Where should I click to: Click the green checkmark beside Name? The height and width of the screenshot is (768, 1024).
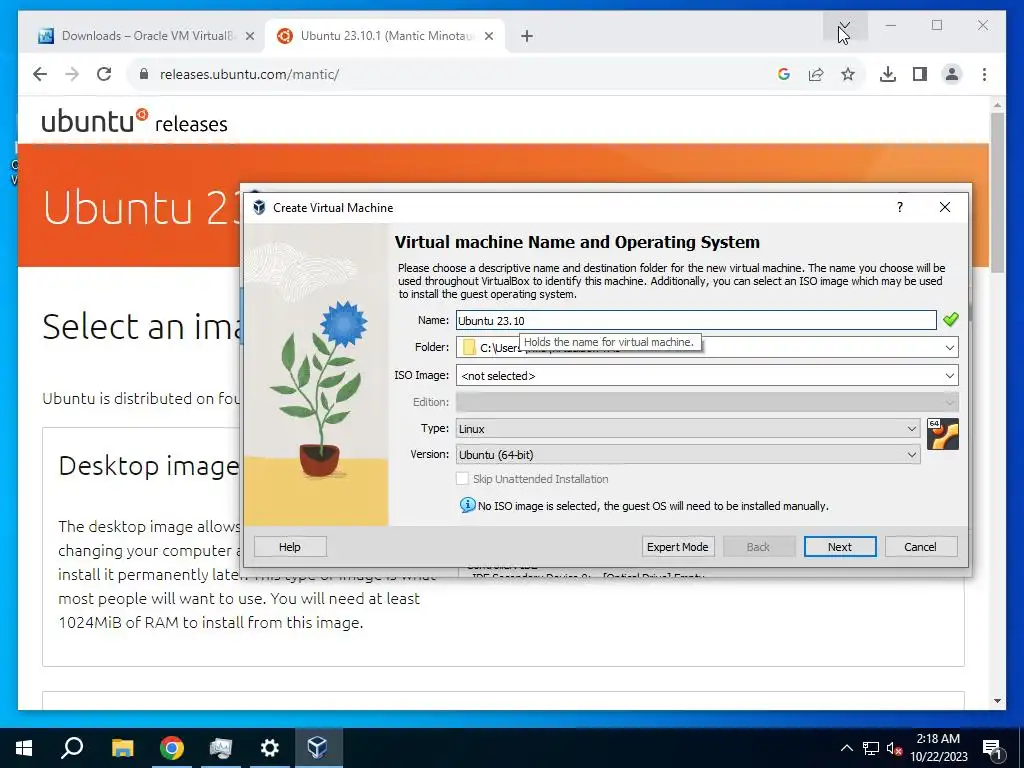pos(950,319)
